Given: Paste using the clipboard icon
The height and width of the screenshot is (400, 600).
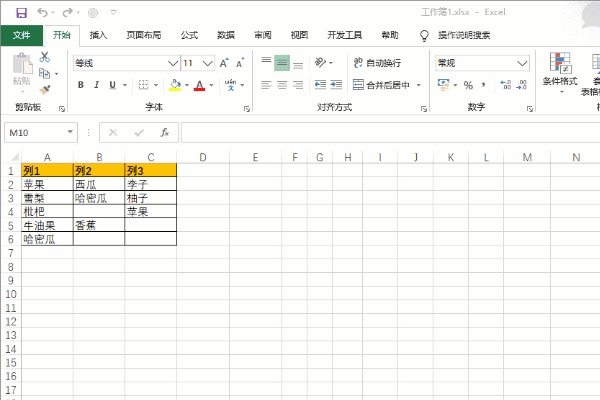Looking at the screenshot, I should click(x=22, y=64).
